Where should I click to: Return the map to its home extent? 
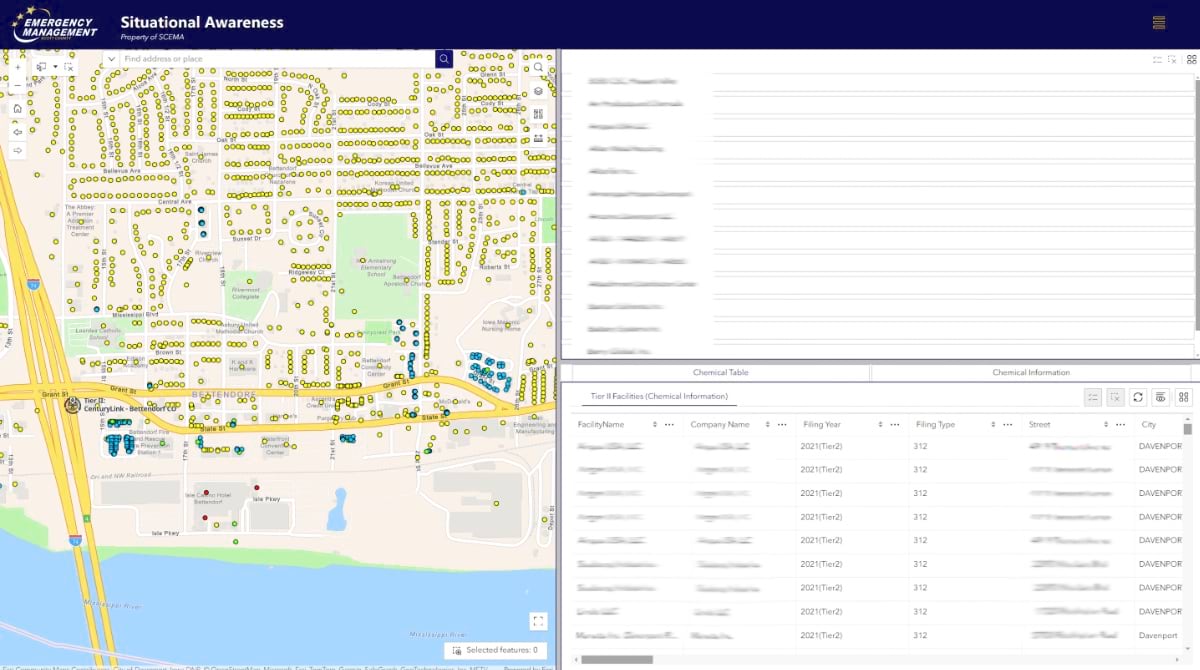click(x=17, y=108)
